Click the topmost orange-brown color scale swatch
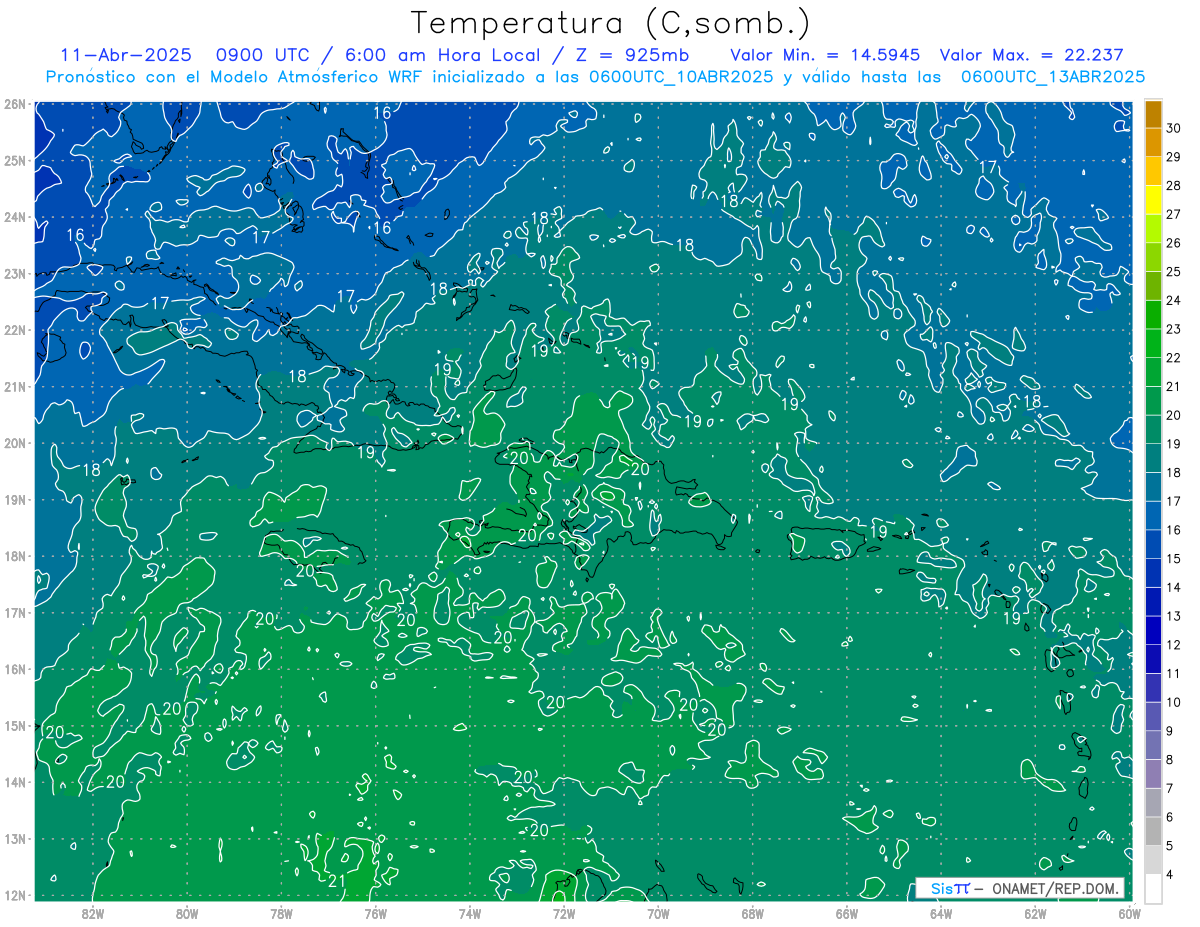 click(x=1153, y=114)
